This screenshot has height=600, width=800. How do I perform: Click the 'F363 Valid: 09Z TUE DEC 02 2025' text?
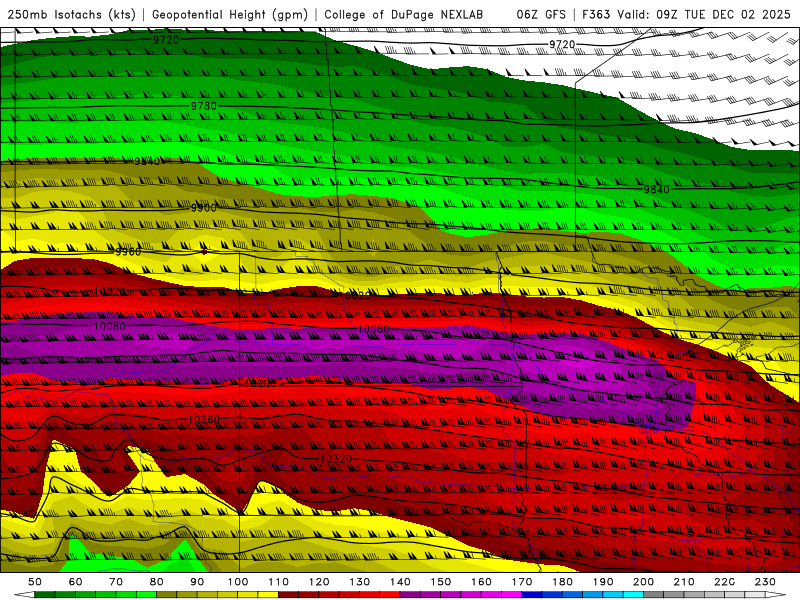686,14
